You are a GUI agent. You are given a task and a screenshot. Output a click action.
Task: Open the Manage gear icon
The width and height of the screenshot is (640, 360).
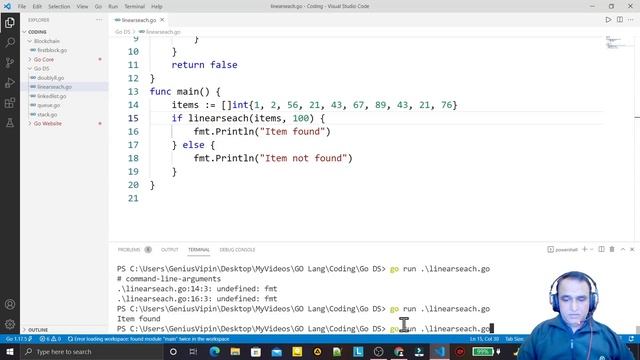click(10, 324)
